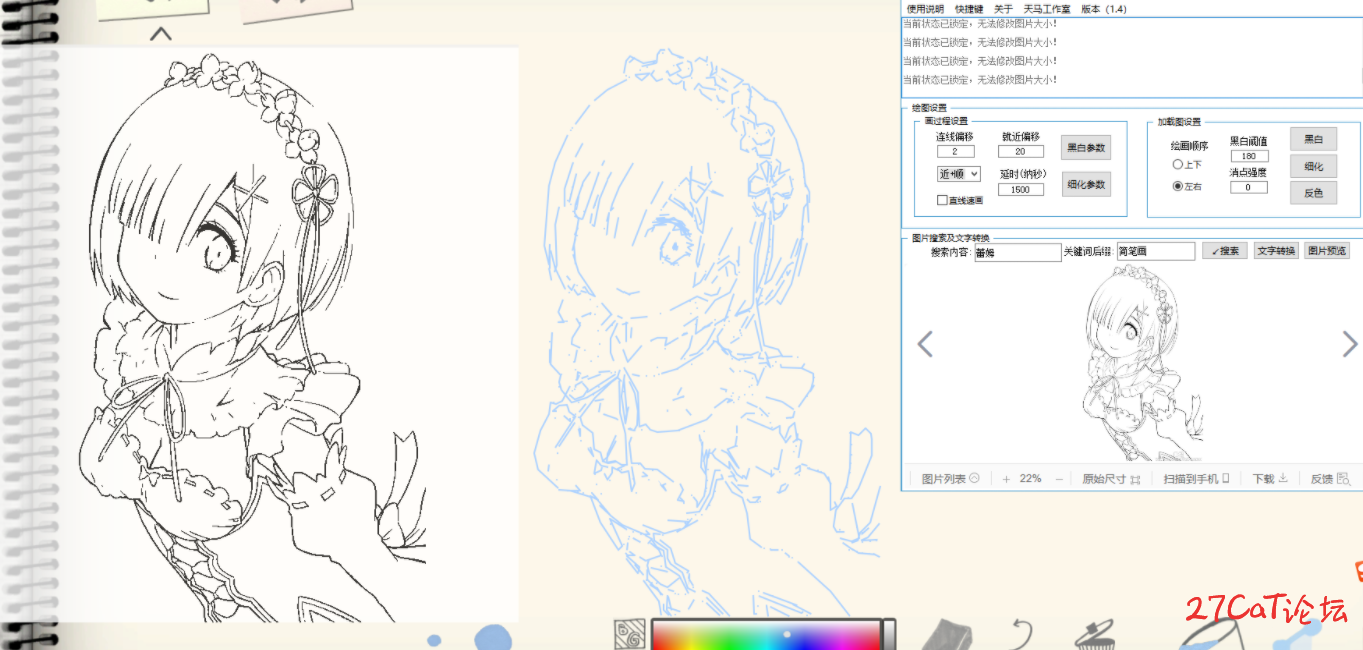Open the 使用说明 menu
Viewport: 1363px width, 650px height.
tap(925, 8)
